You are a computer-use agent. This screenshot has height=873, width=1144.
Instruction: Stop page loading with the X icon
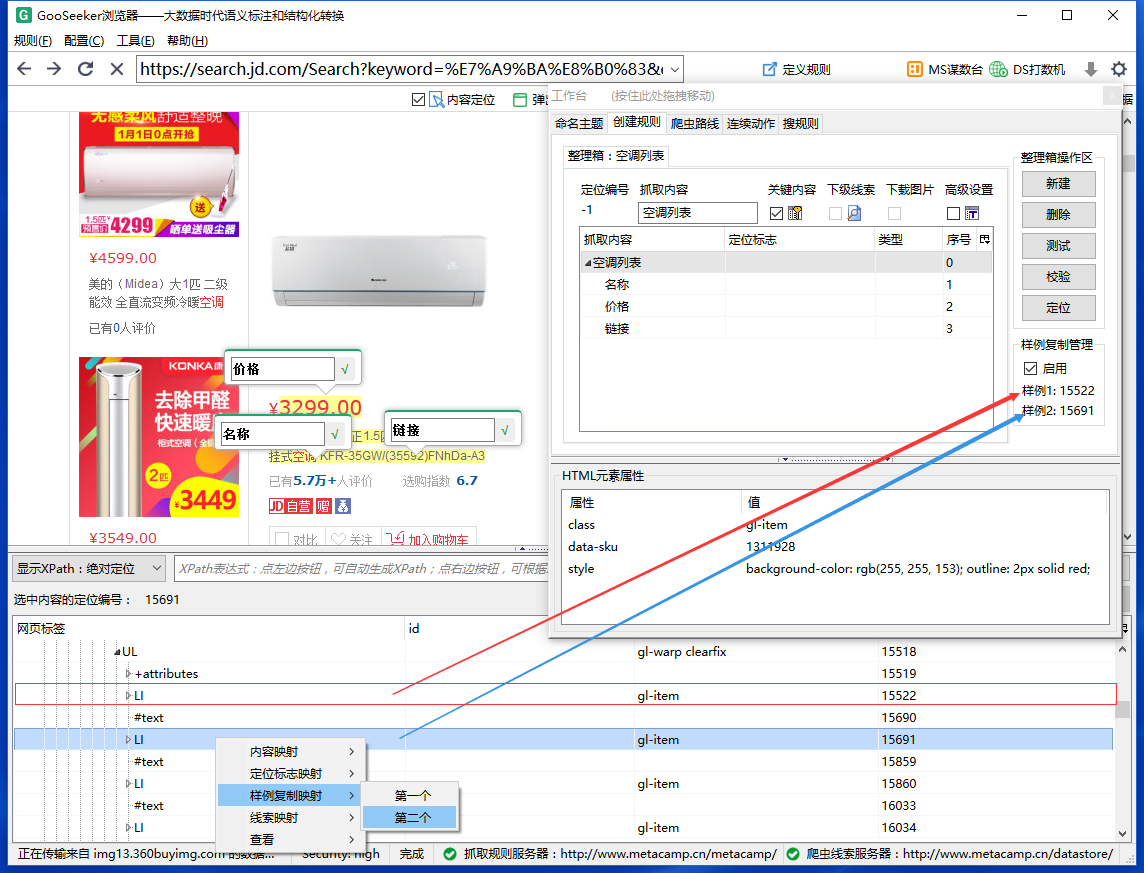point(117,69)
